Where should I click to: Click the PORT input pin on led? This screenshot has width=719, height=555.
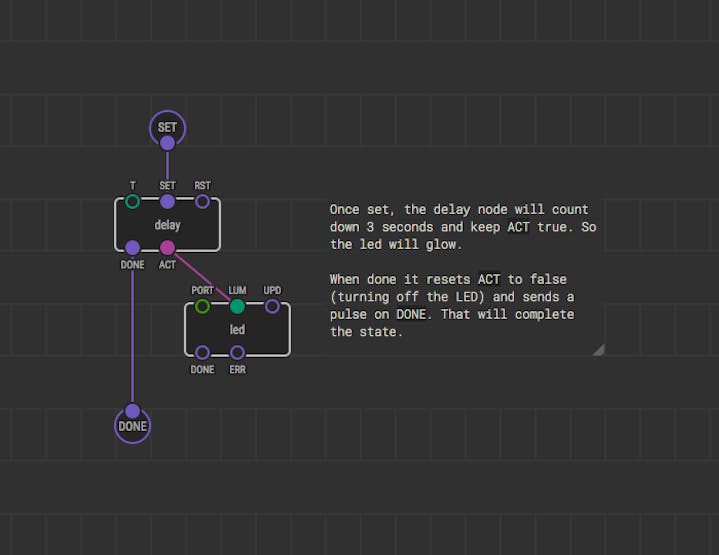[x=202, y=306]
